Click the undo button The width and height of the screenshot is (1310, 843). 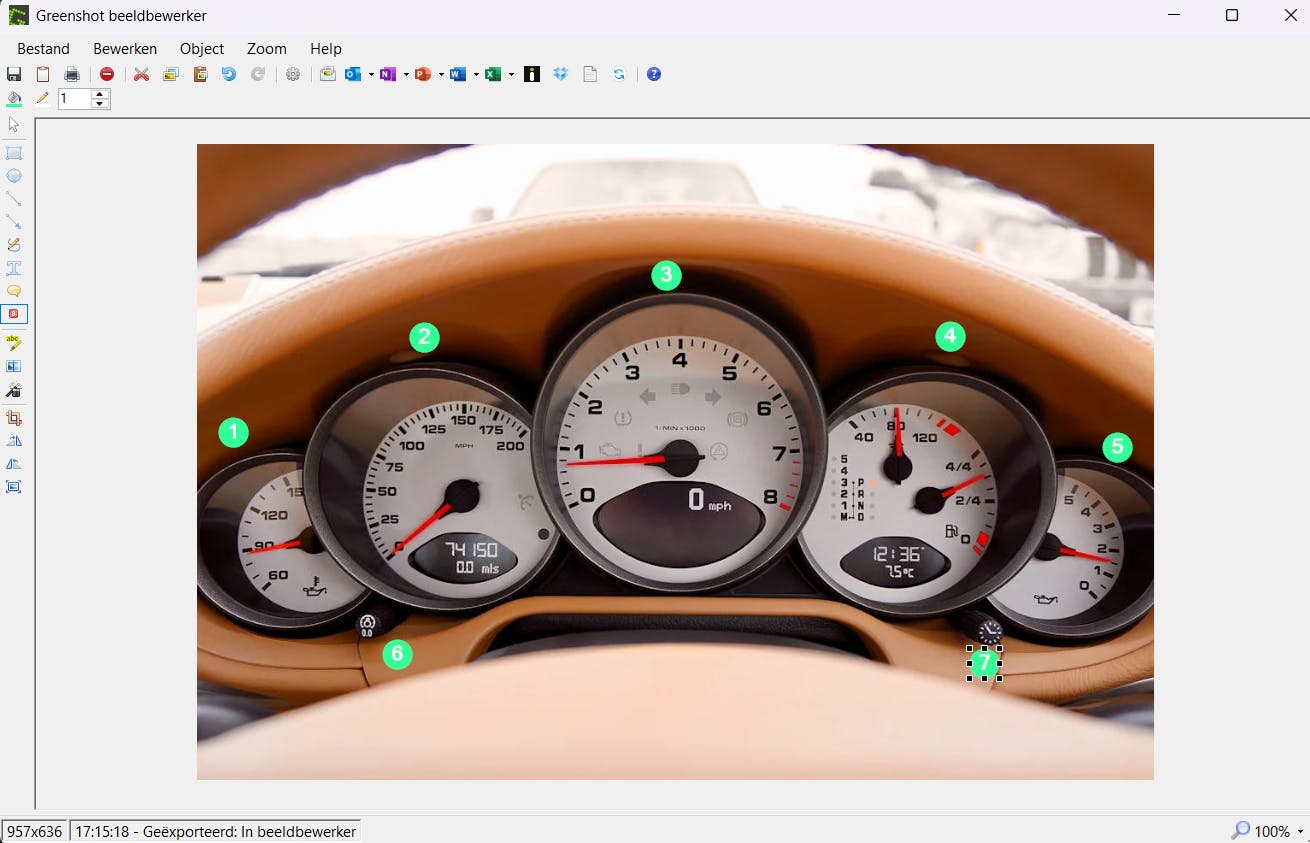(229, 74)
